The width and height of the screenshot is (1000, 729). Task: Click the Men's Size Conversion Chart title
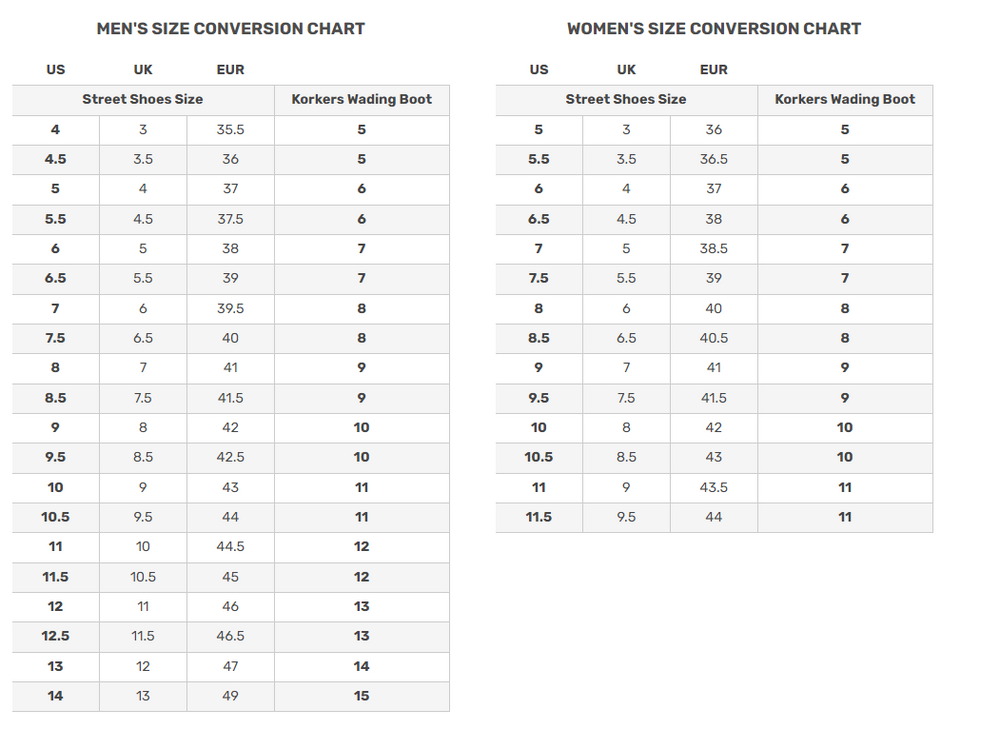pos(230,29)
